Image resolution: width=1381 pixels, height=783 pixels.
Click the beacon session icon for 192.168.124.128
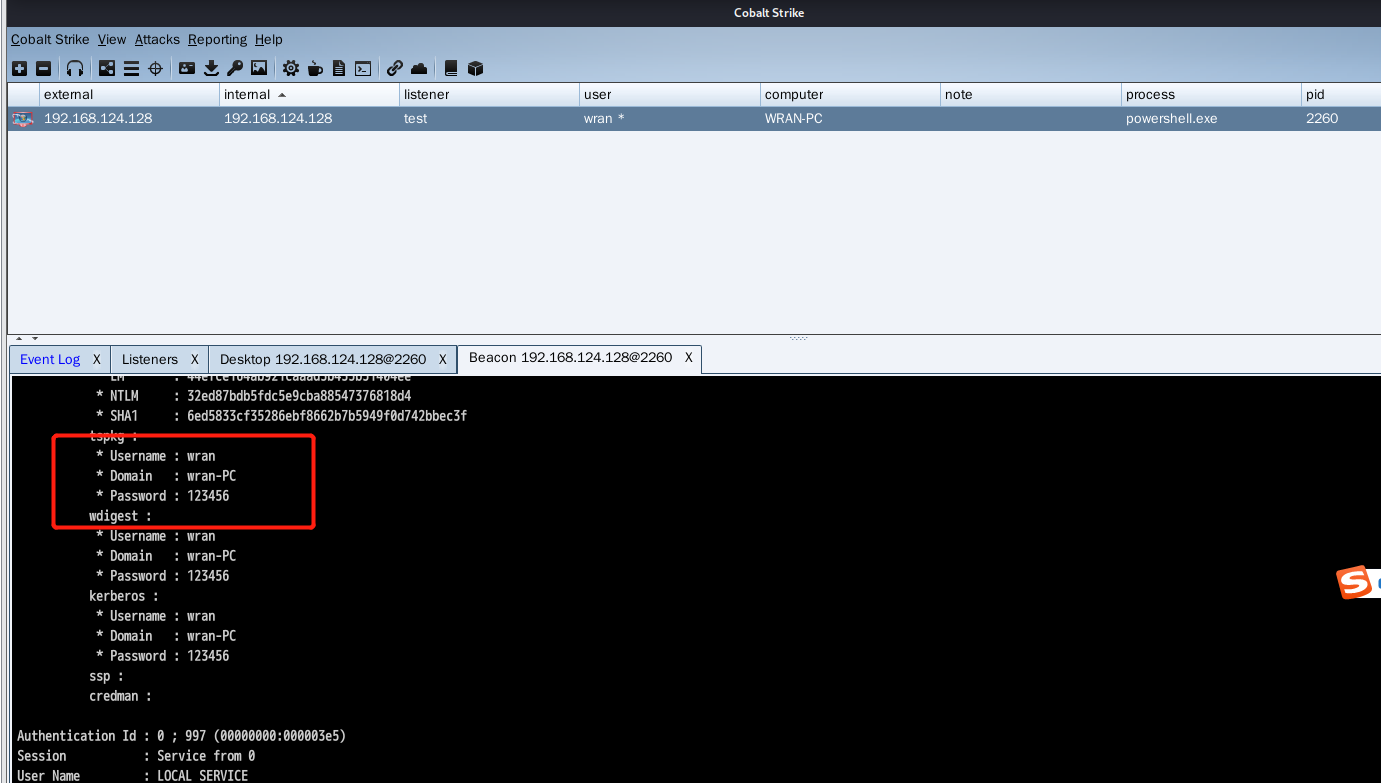[22, 119]
